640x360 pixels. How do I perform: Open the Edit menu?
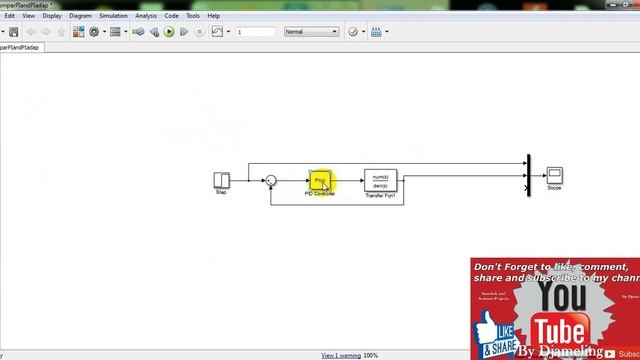coord(10,16)
